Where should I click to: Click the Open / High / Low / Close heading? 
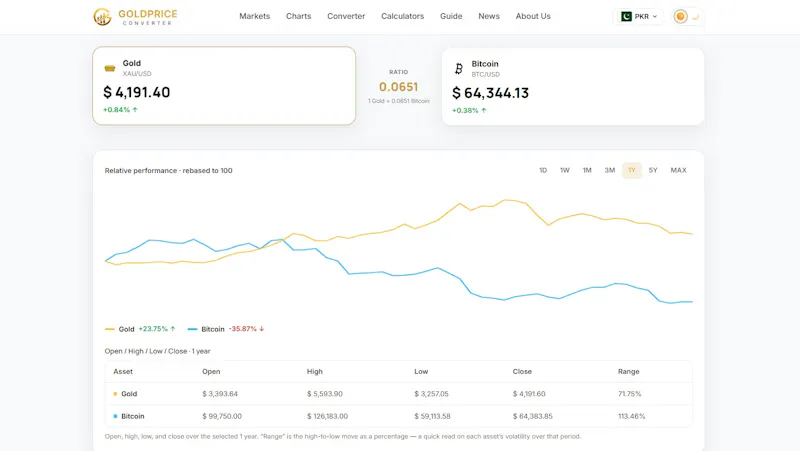coord(157,351)
